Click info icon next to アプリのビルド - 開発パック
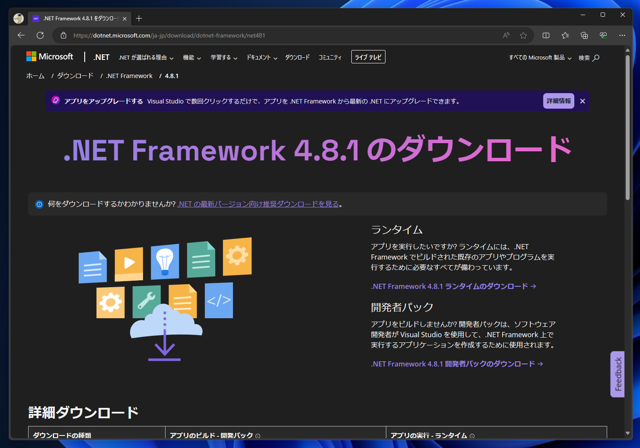The image size is (640, 448). (258, 436)
